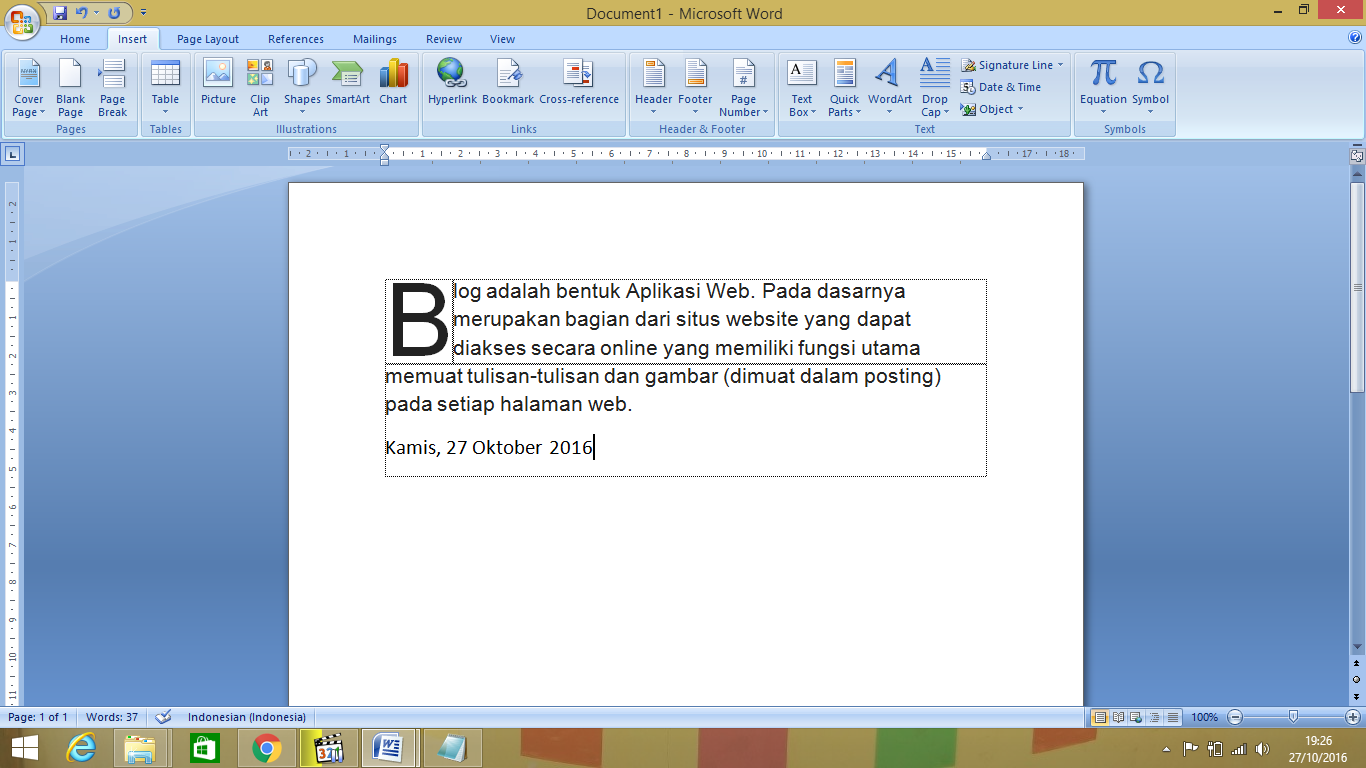Click the Windows Start button

[x=25, y=748]
